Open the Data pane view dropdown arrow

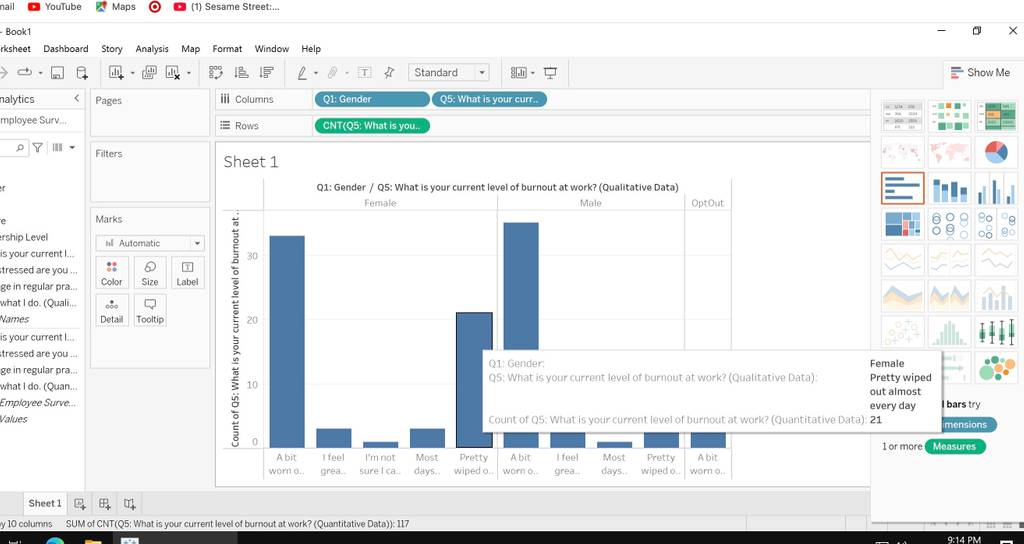pyautogui.click(x=72, y=148)
